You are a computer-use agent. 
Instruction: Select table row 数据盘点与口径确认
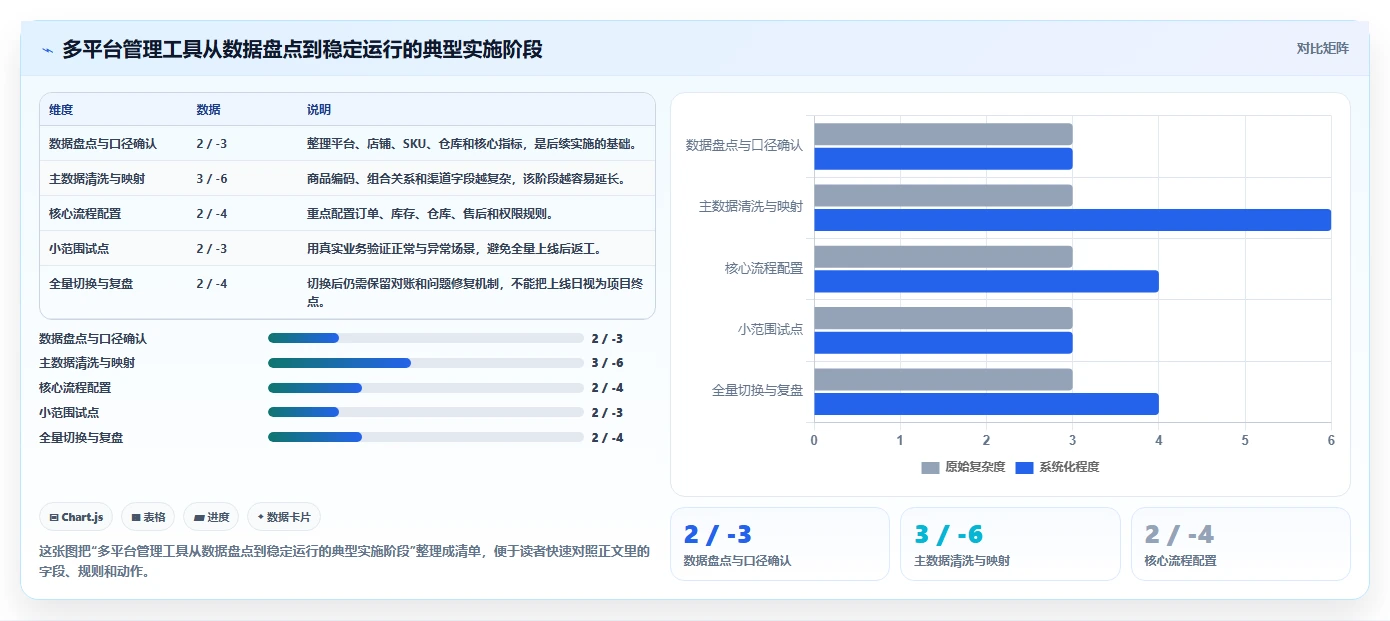(x=347, y=143)
